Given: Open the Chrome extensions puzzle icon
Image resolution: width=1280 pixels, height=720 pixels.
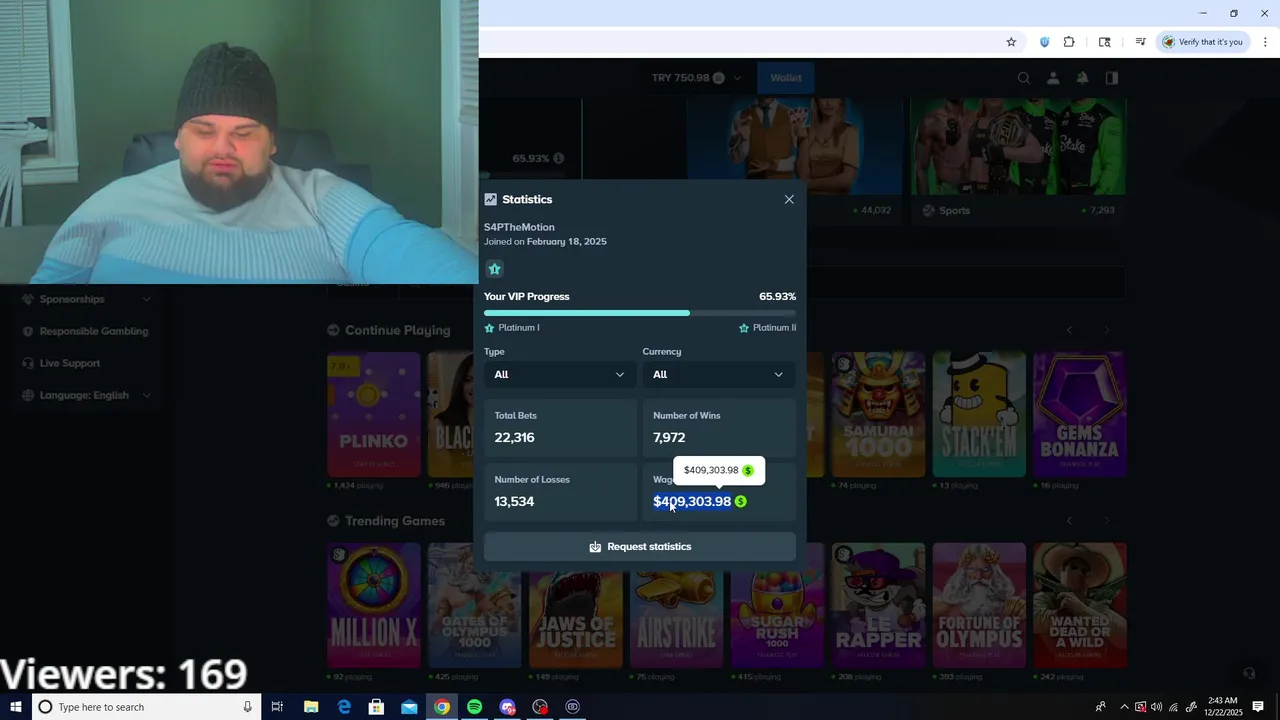Looking at the screenshot, I should tap(1069, 42).
